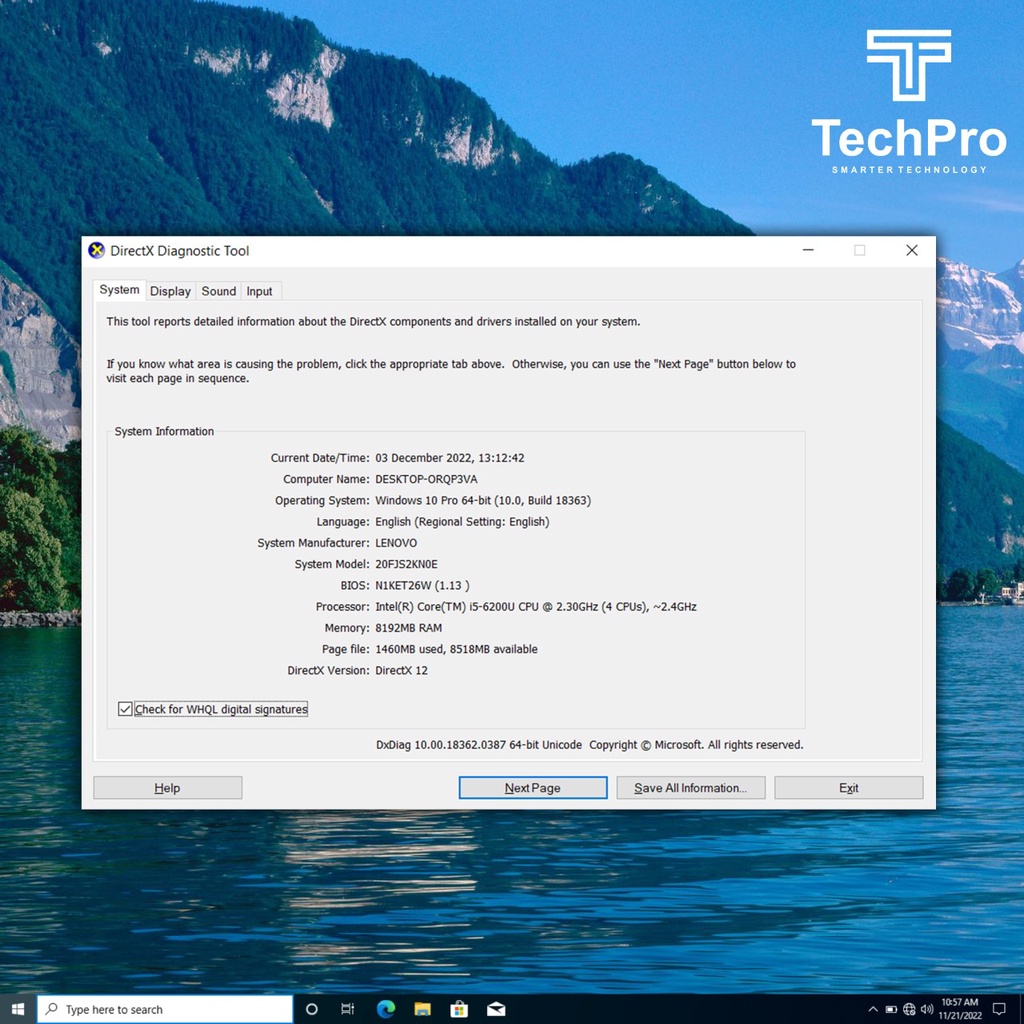The image size is (1024, 1024).
Task: Switch to the Display tab
Action: [x=170, y=291]
